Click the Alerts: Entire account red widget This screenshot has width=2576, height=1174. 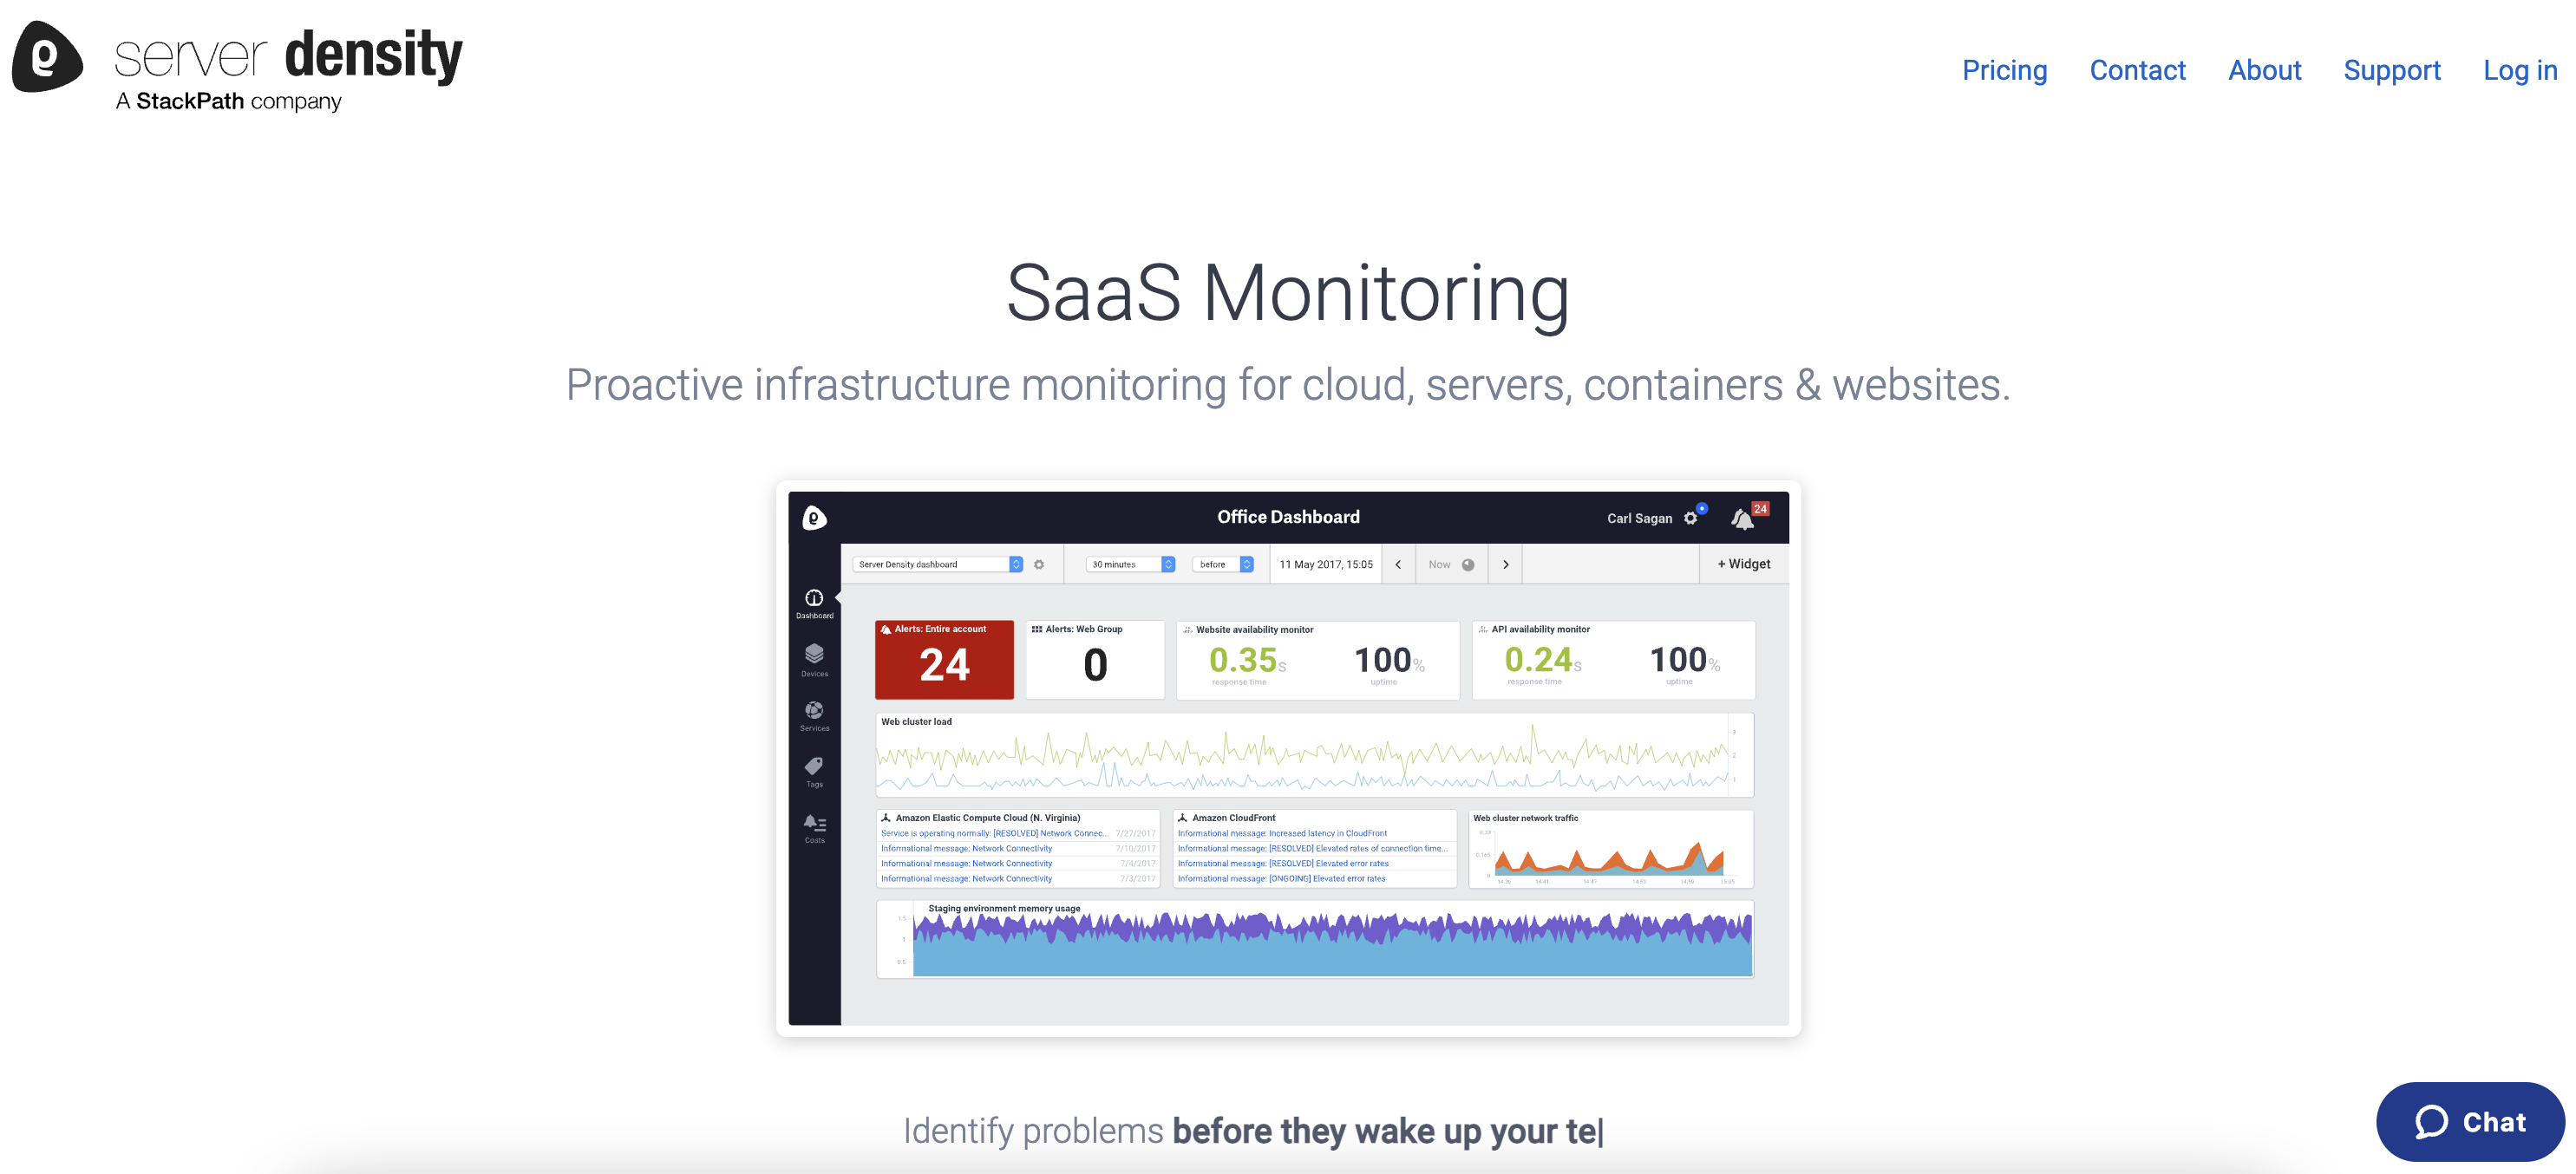[944, 660]
